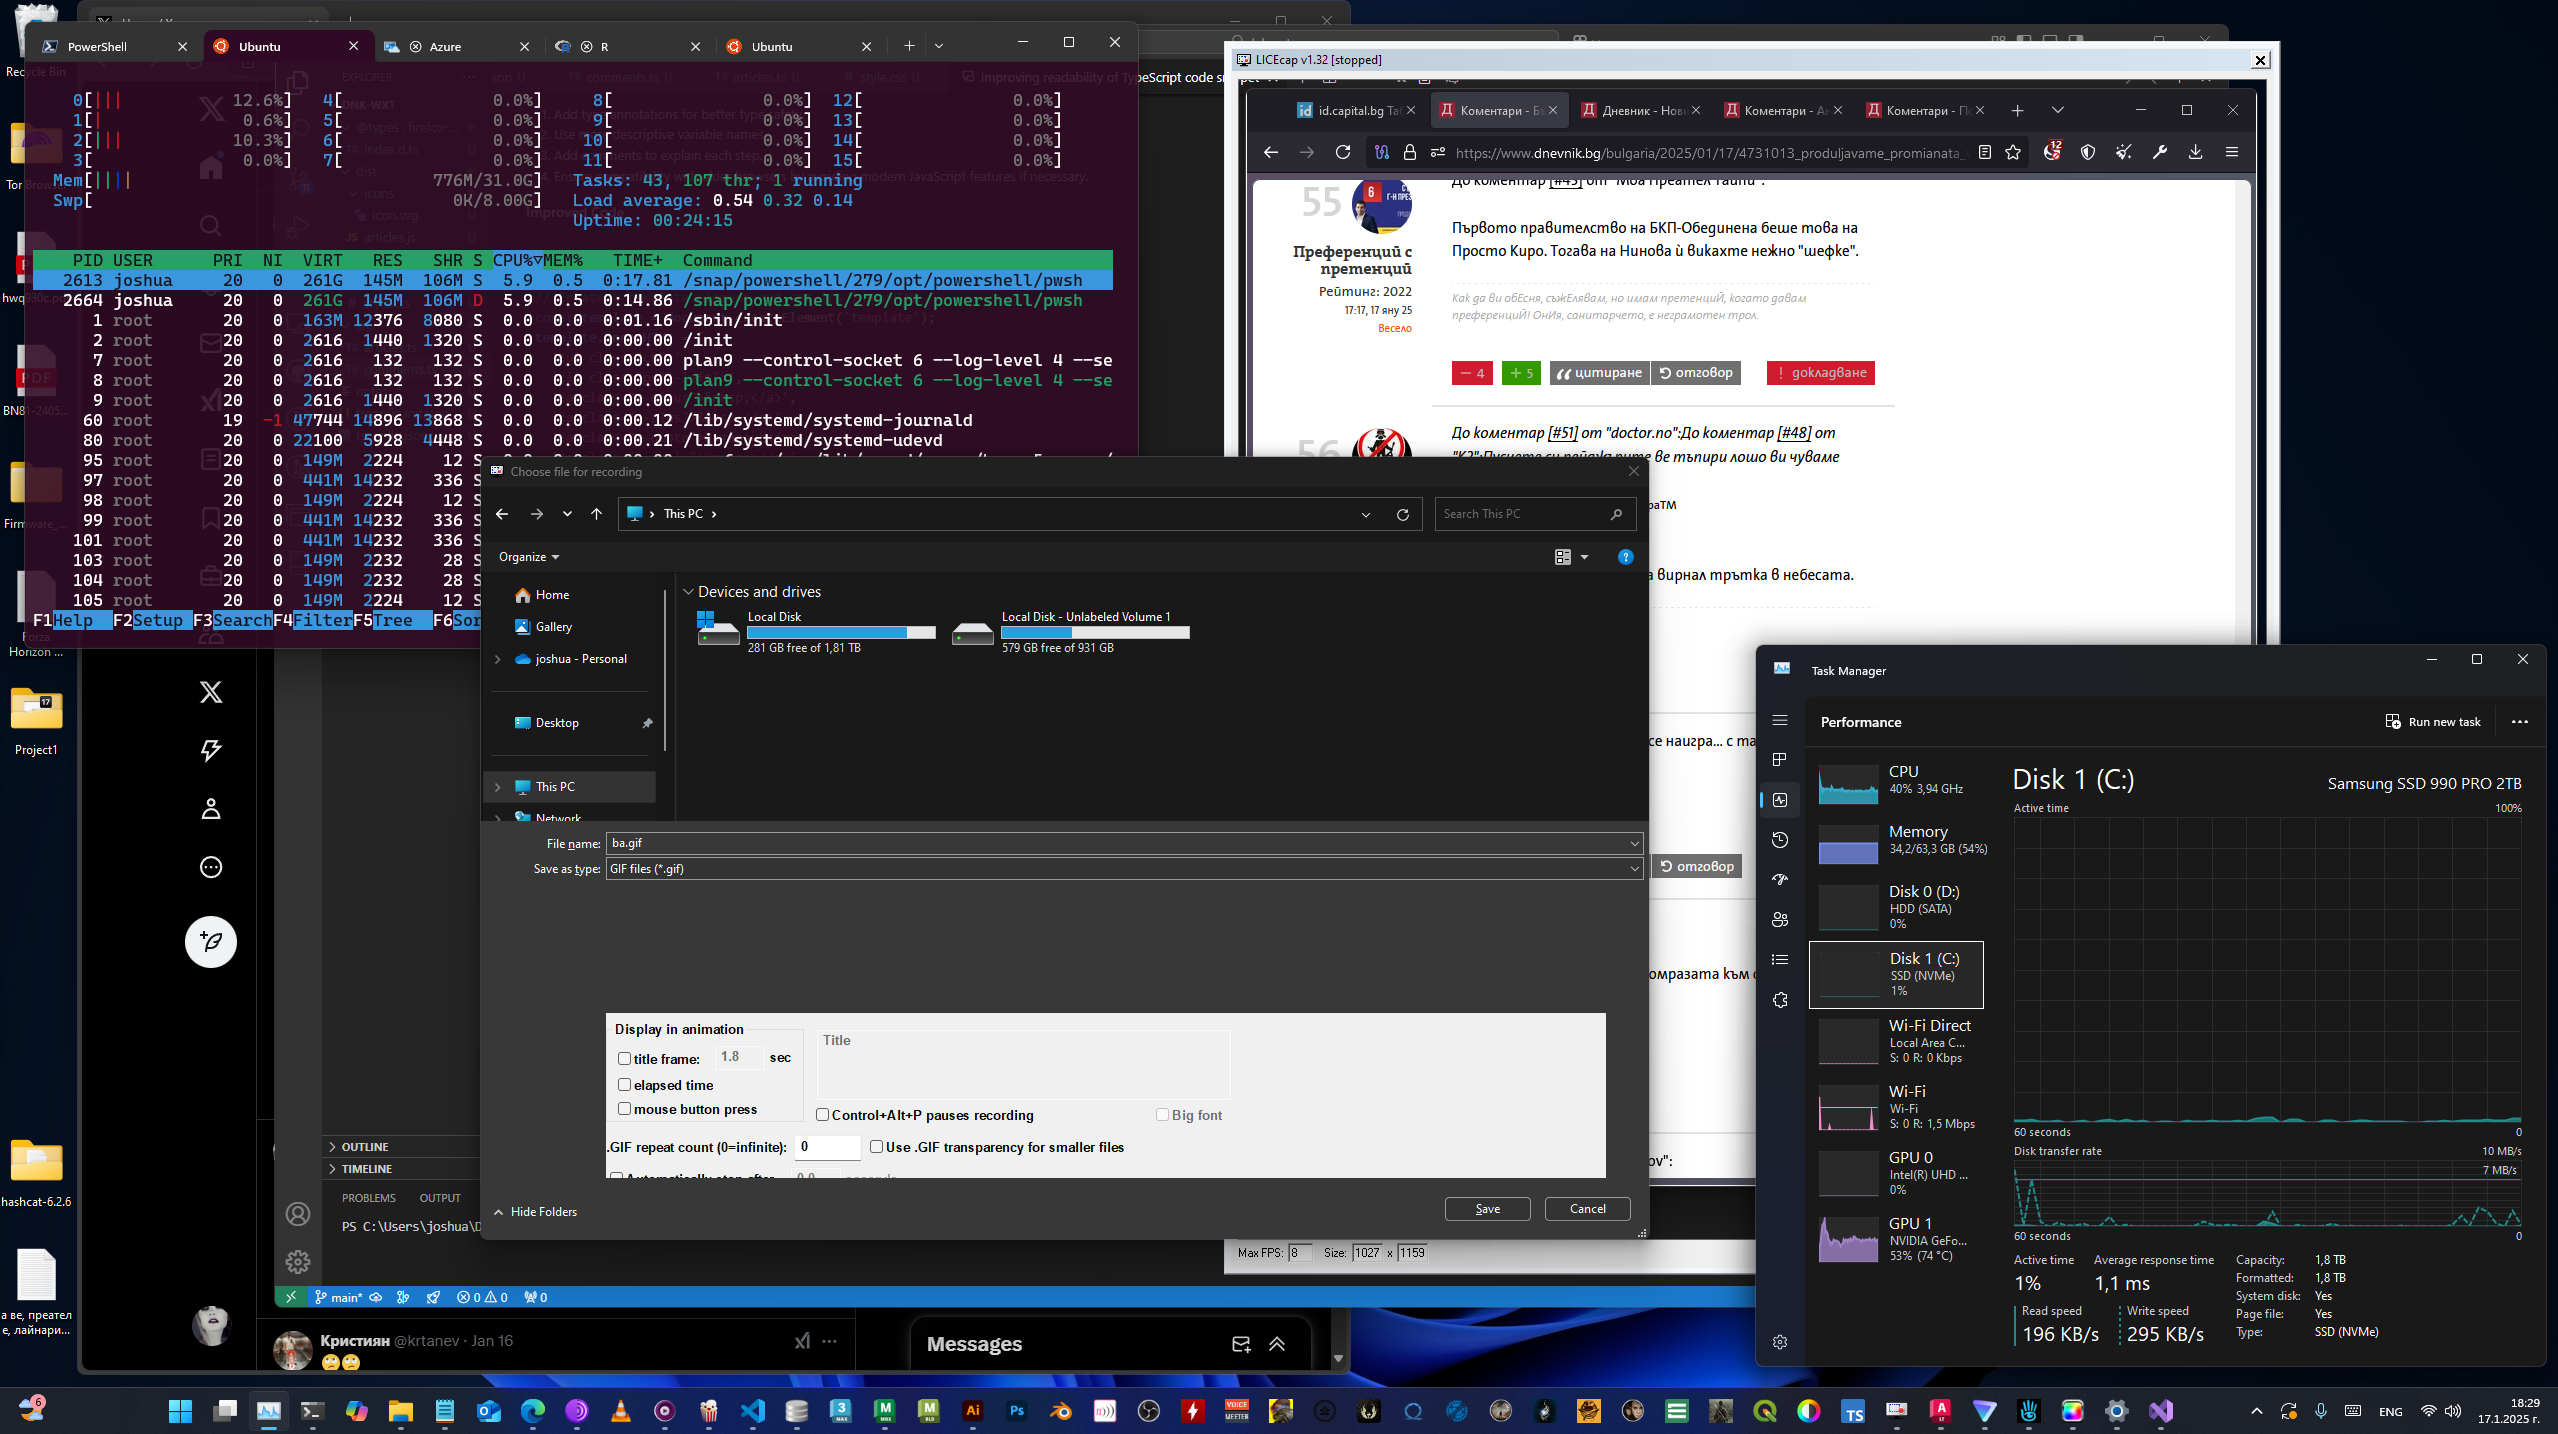The height and width of the screenshot is (1434, 2558).
Task: Open Task Manager Services page icon
Action: pos(1780,1000)
